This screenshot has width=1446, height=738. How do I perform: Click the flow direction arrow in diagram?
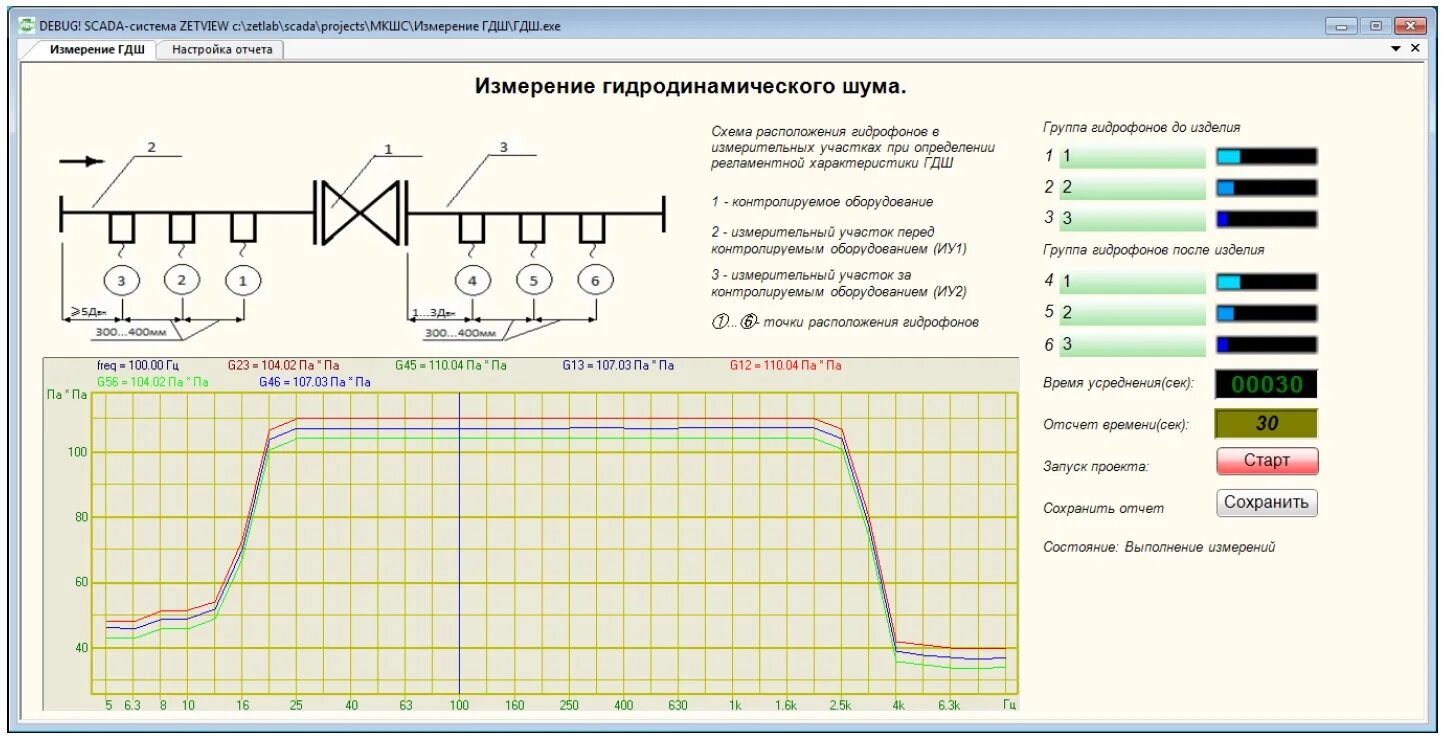82,161
